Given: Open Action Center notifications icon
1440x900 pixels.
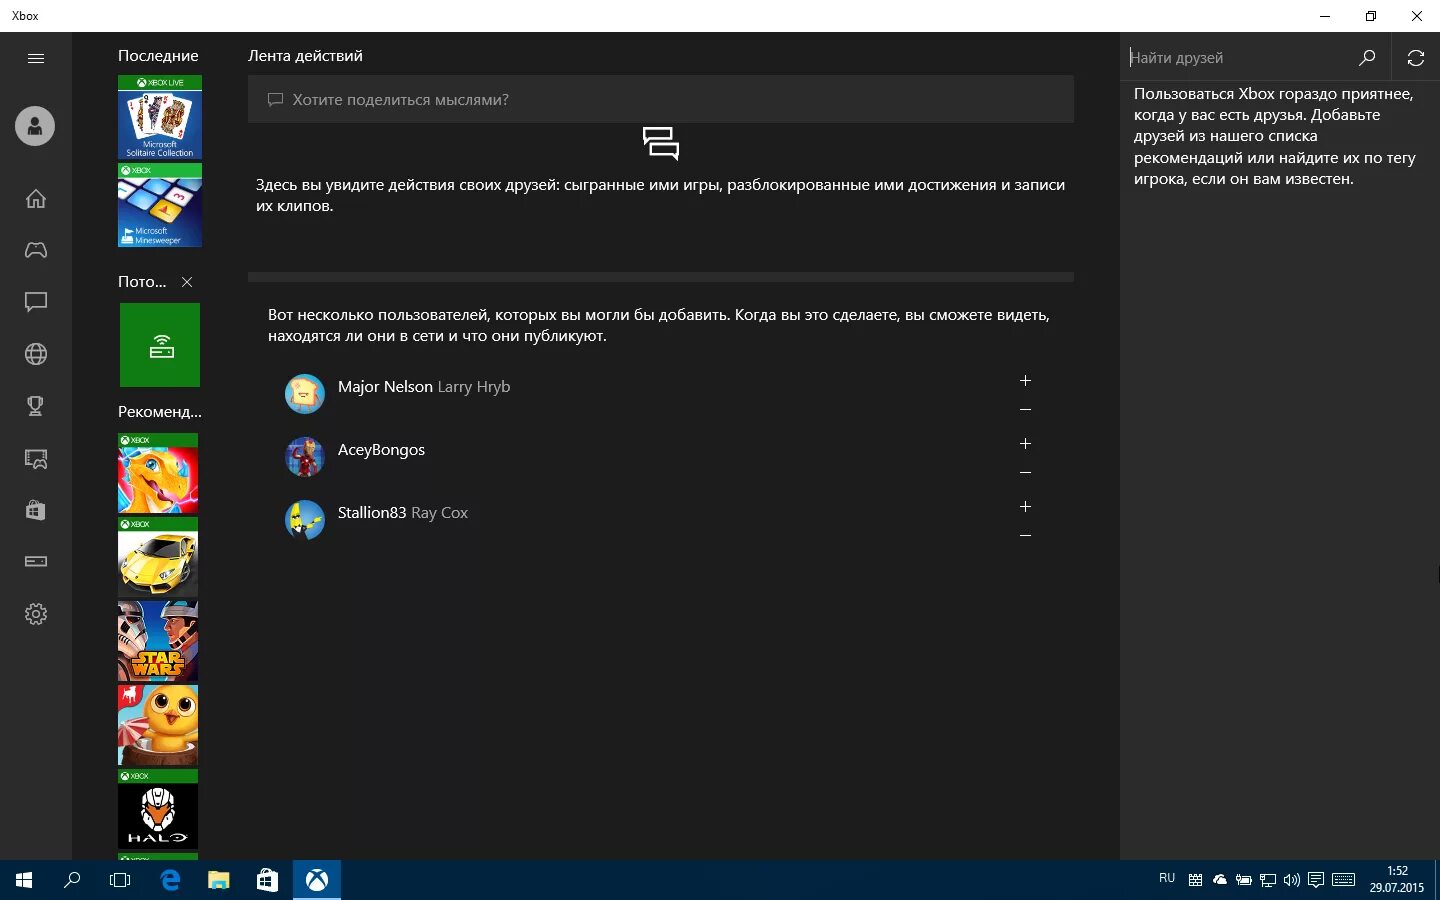Looking at the screenshot, I should [x=1316, y=880].
